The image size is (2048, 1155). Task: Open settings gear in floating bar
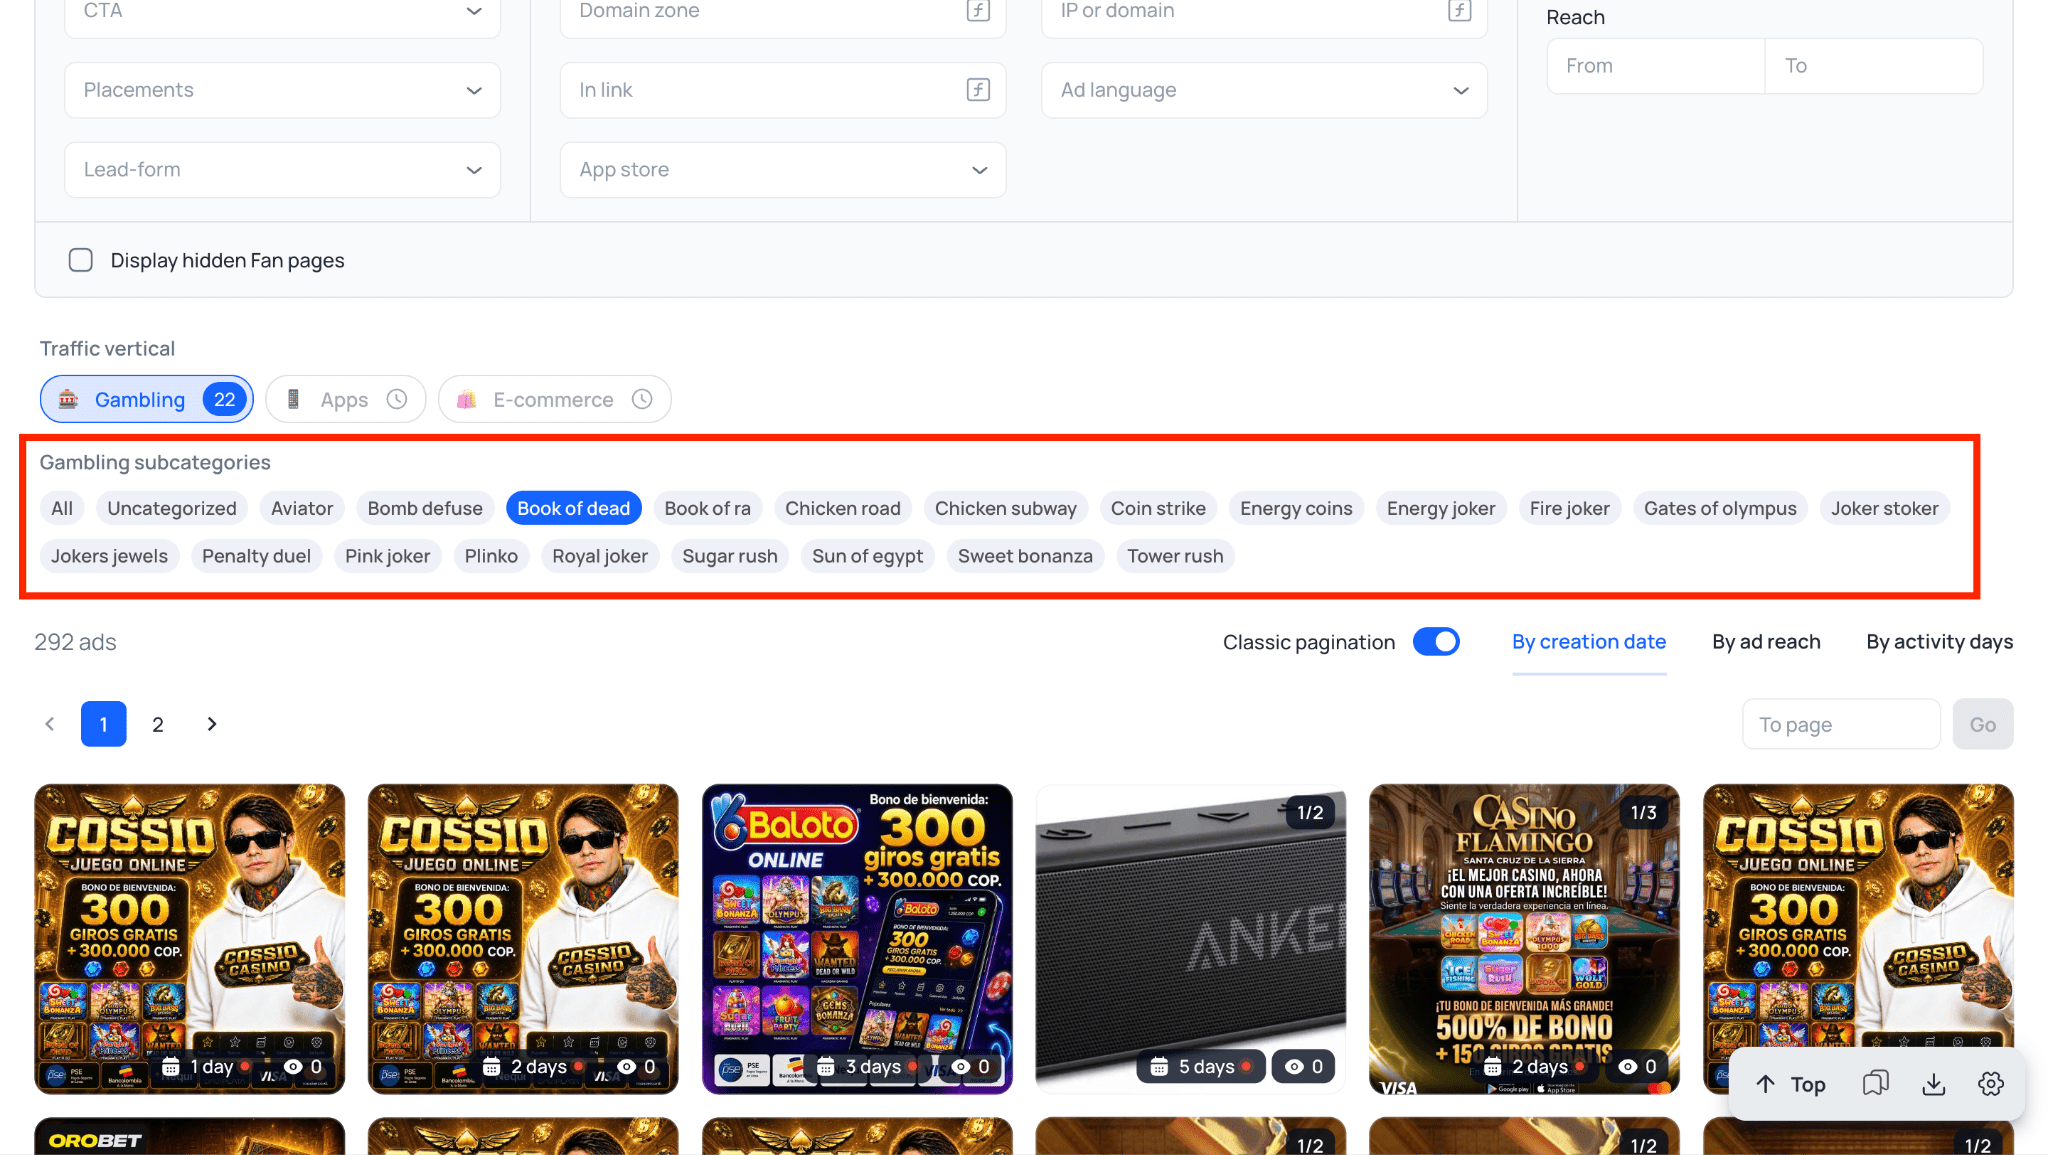1991,1084
